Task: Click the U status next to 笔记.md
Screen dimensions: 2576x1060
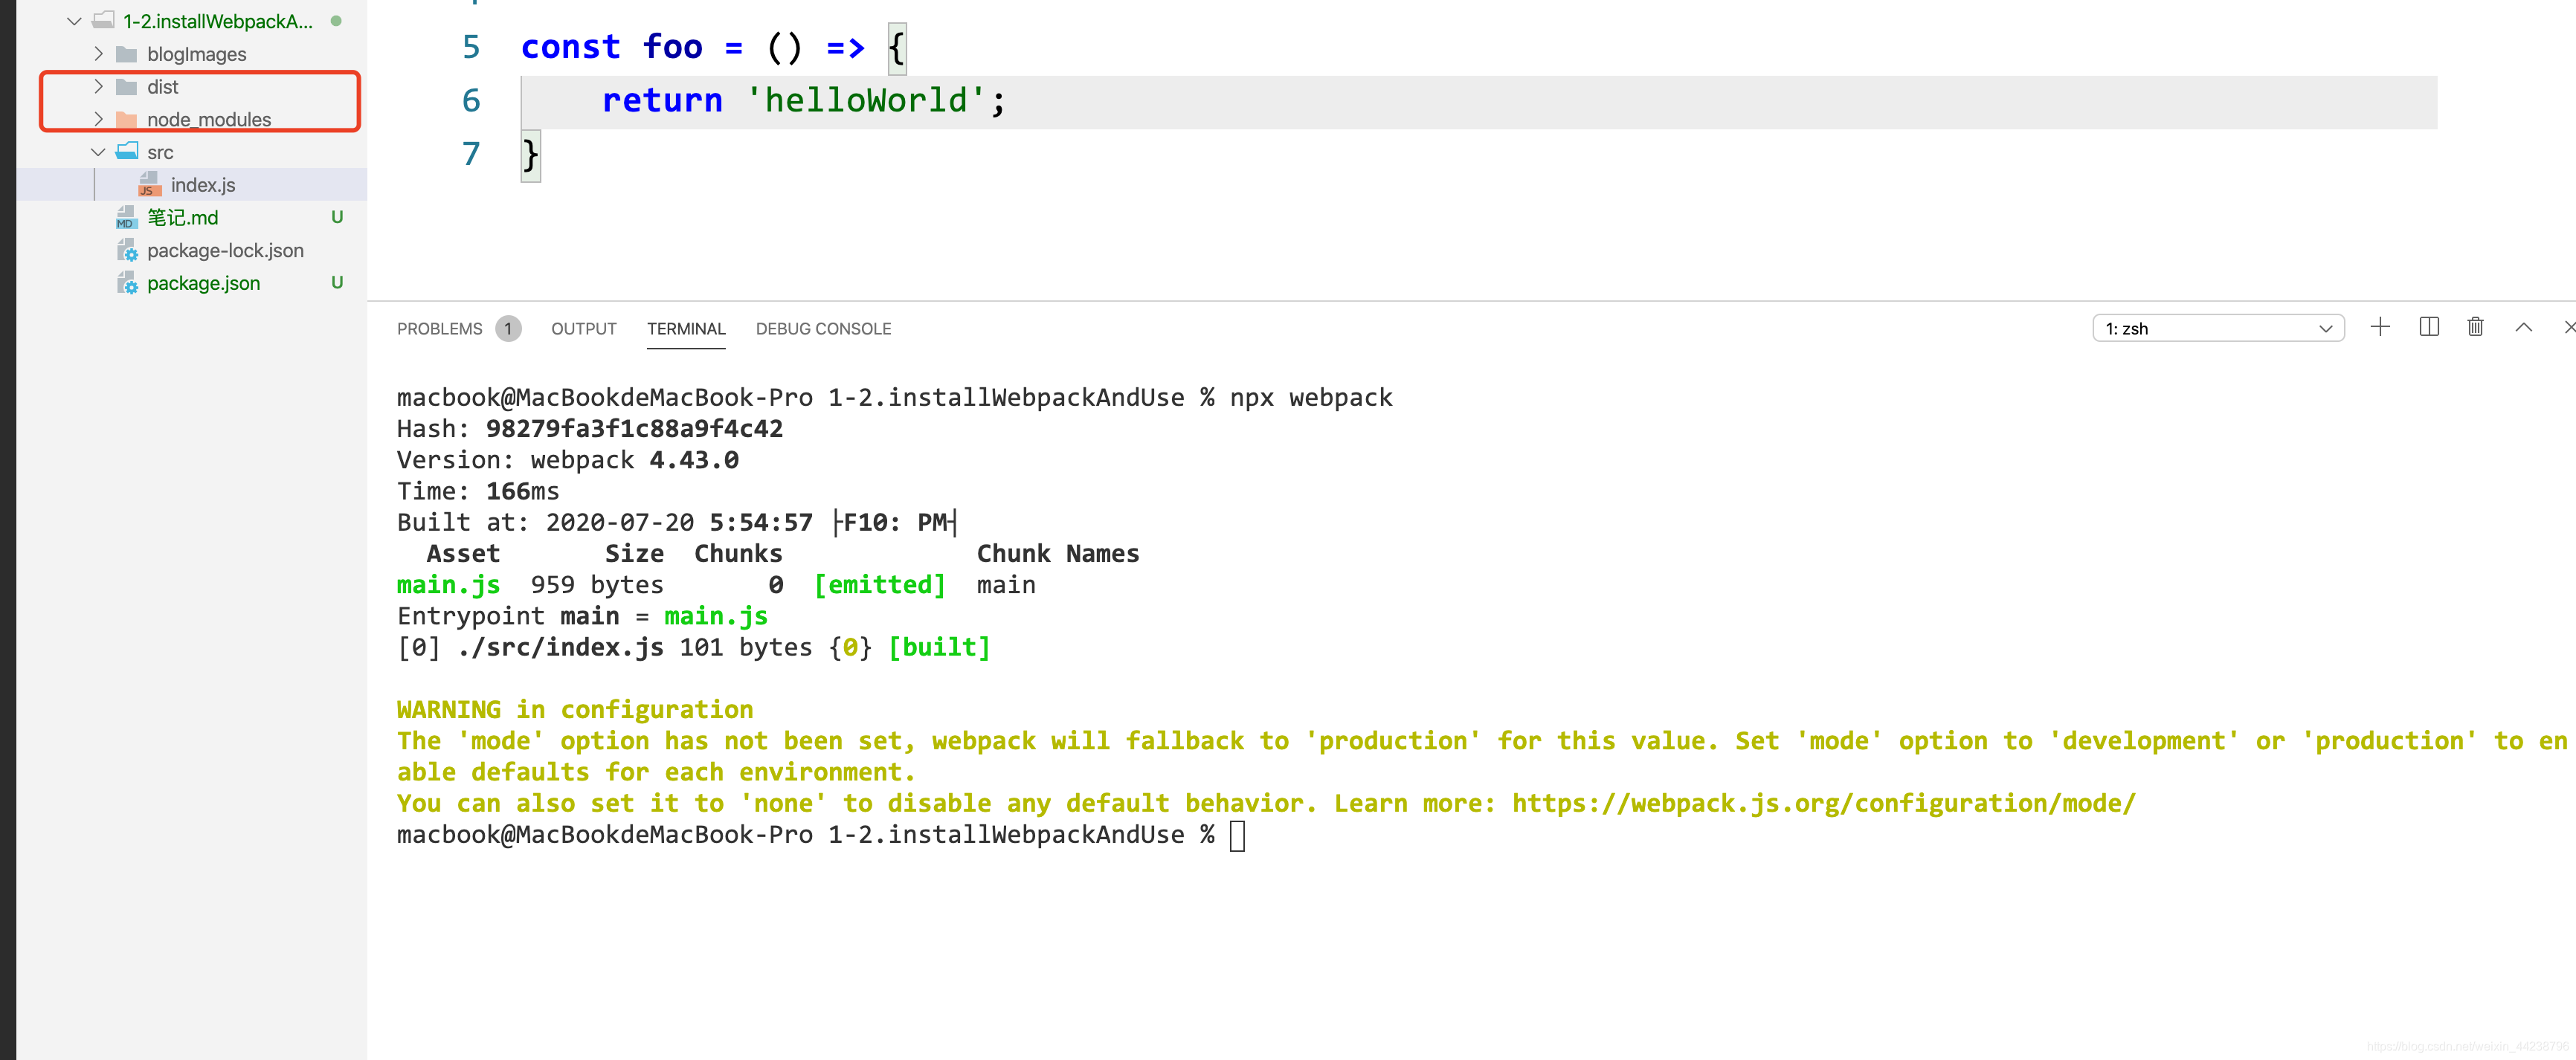Action: 337,217
